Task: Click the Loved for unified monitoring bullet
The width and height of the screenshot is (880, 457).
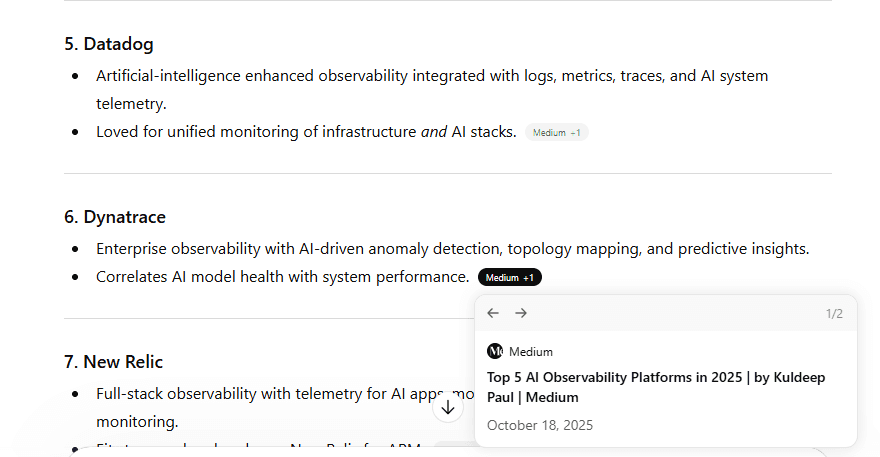Action: click(306, 132)
